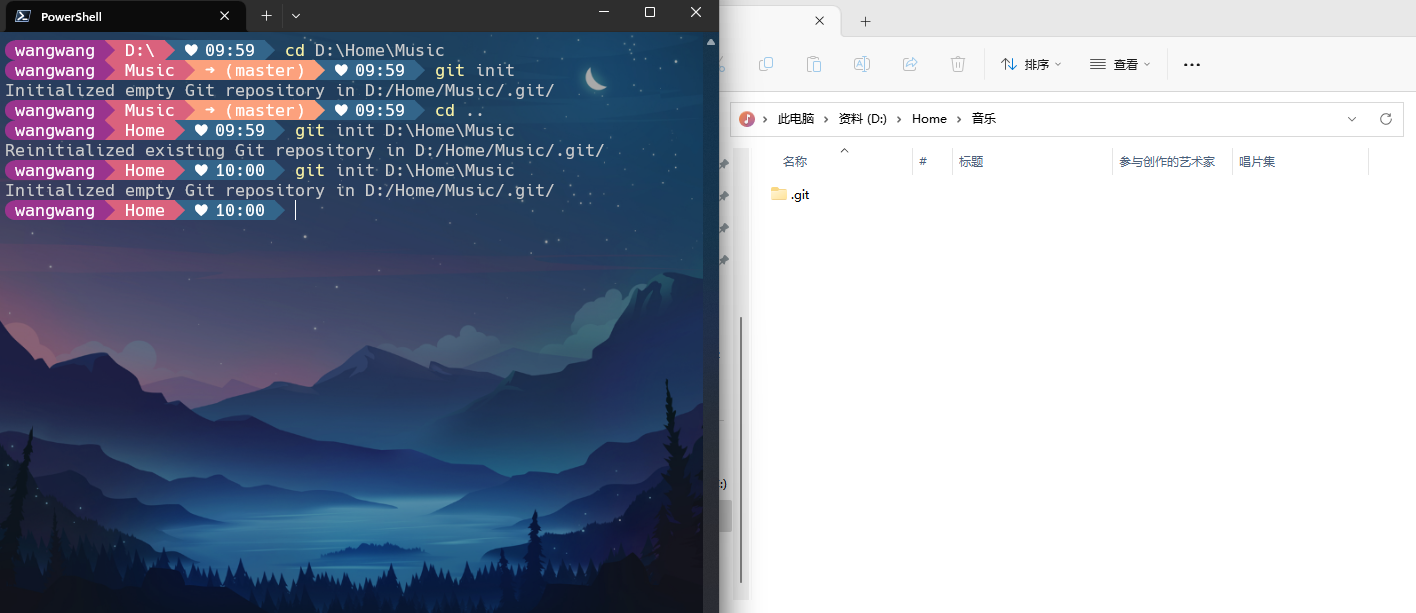Refresh the folder view in address bar
Viewport: 1416px width, 613px height.
tap(1385, 119)
